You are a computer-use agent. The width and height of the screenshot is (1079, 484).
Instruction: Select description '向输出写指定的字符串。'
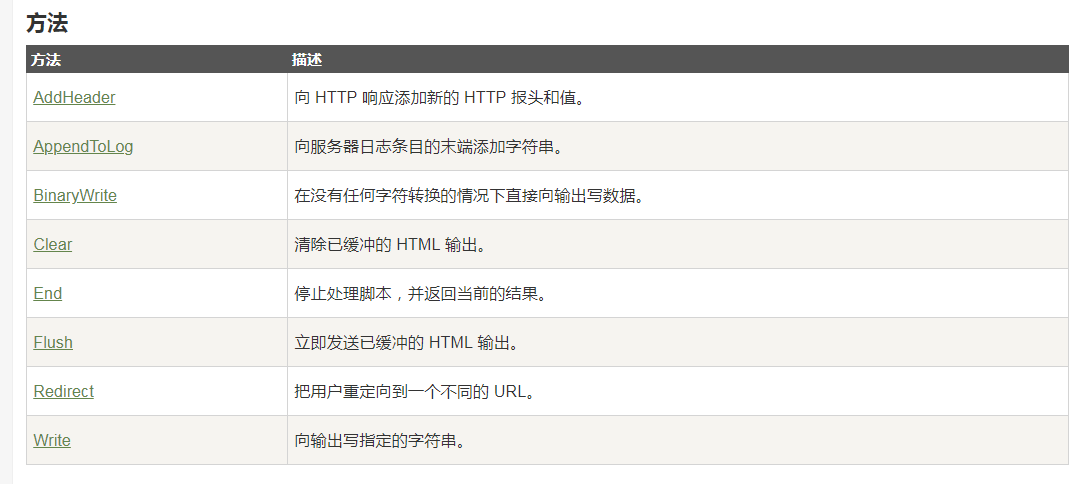click(381, 440)
